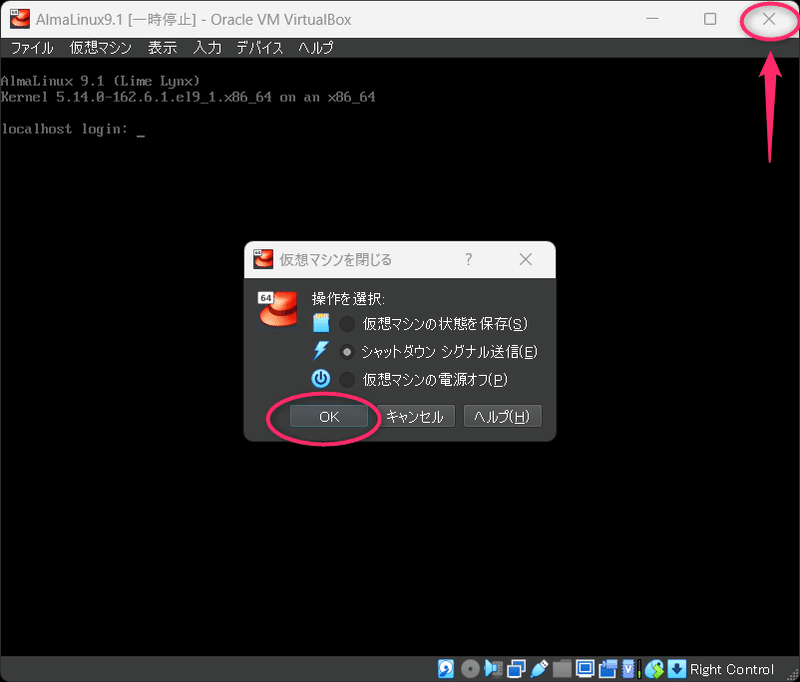Open the ヘルプ menu in the menu bar
The image size is (800, 682).
click(315, 48)
